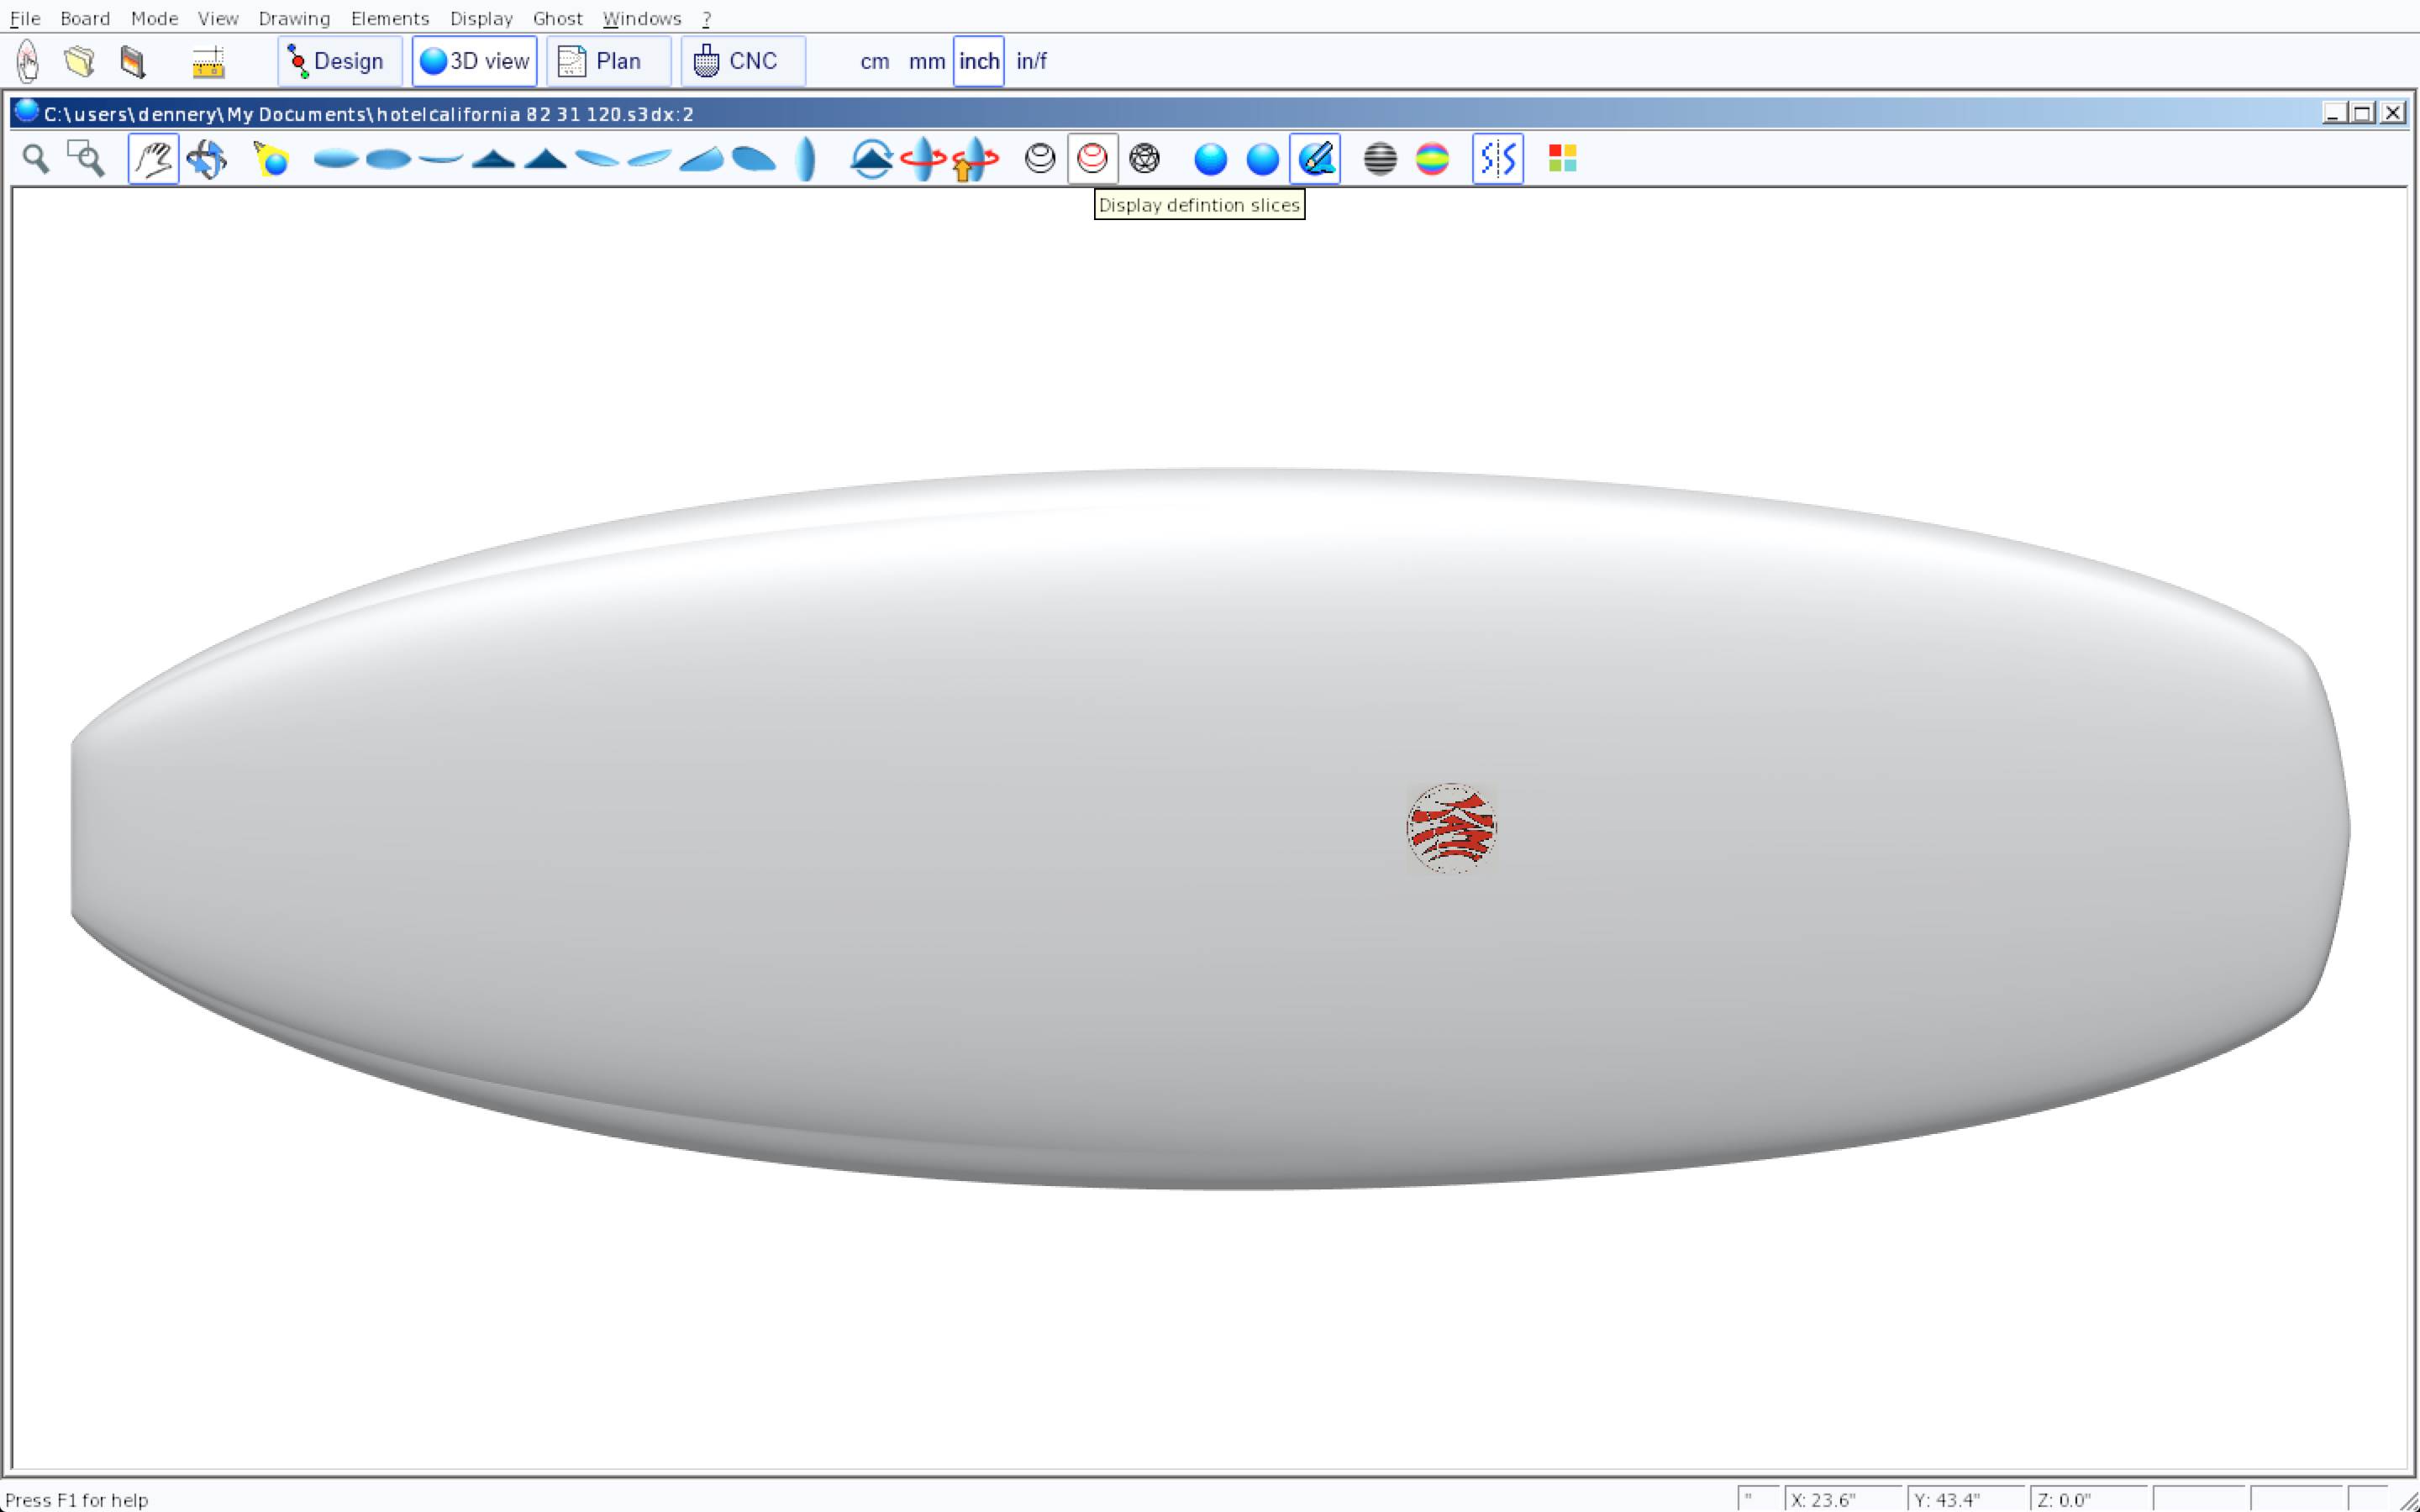
Task: Click the striped zebra sphere icon
Action: (1380, 159)
